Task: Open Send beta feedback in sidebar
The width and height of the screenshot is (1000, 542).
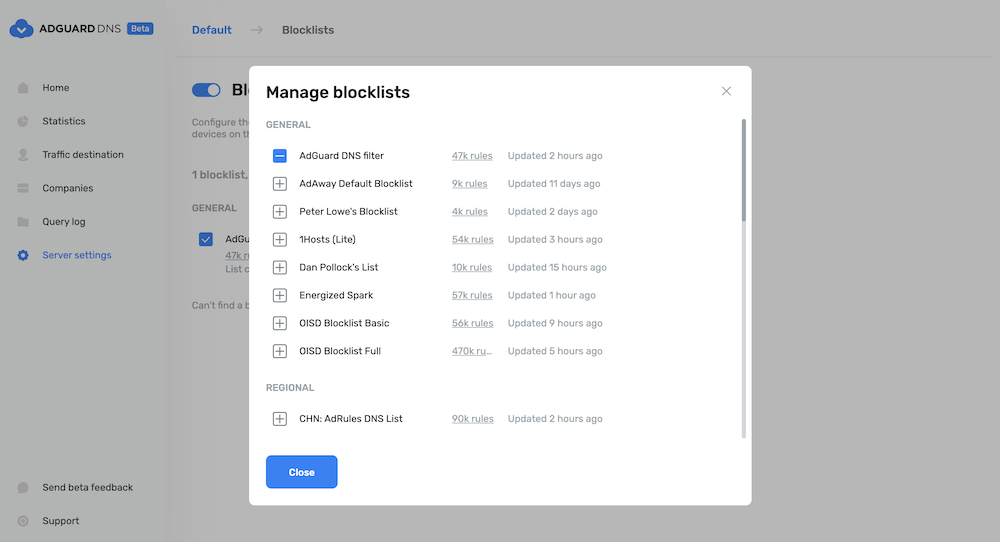Action: click(x=87, y=488)
